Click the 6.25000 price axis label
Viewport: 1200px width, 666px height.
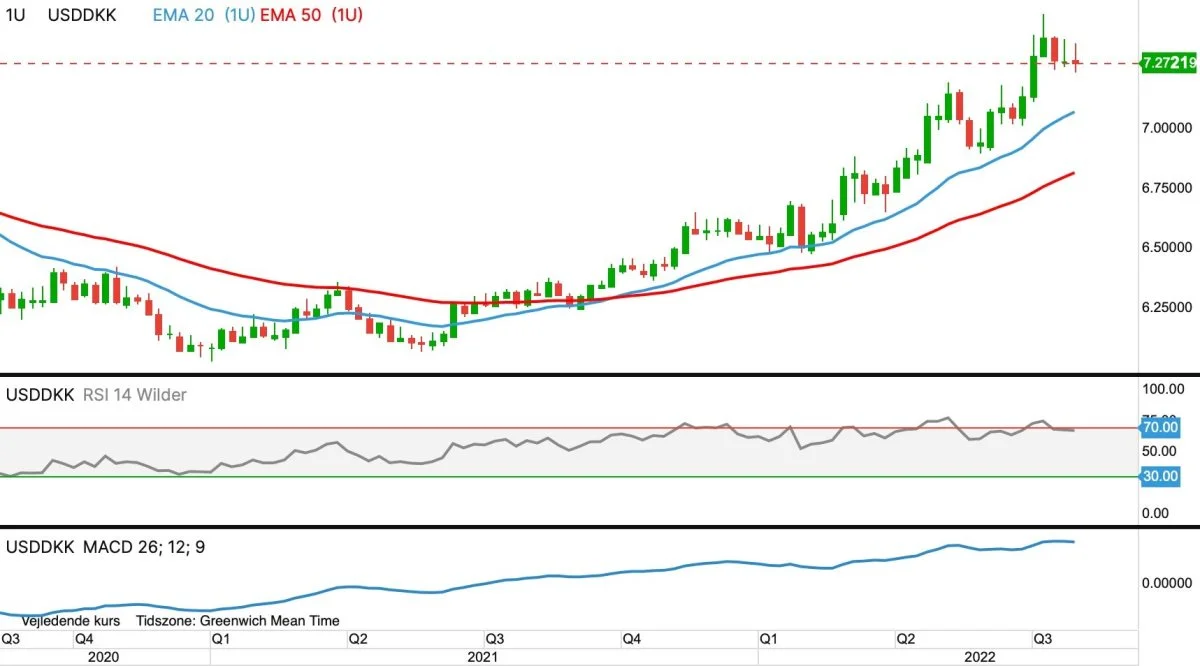pyautogui.click(x=1168, y=306)
